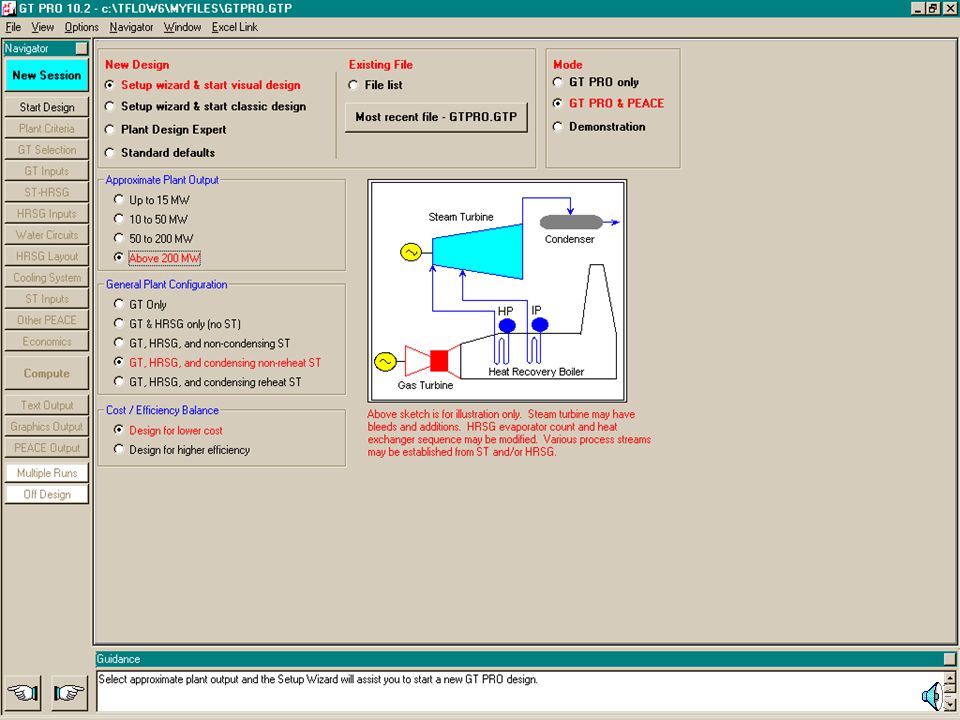960x720 pixels.
Task: Click the Cooling System navigator button
Action: tap(47, 278)
